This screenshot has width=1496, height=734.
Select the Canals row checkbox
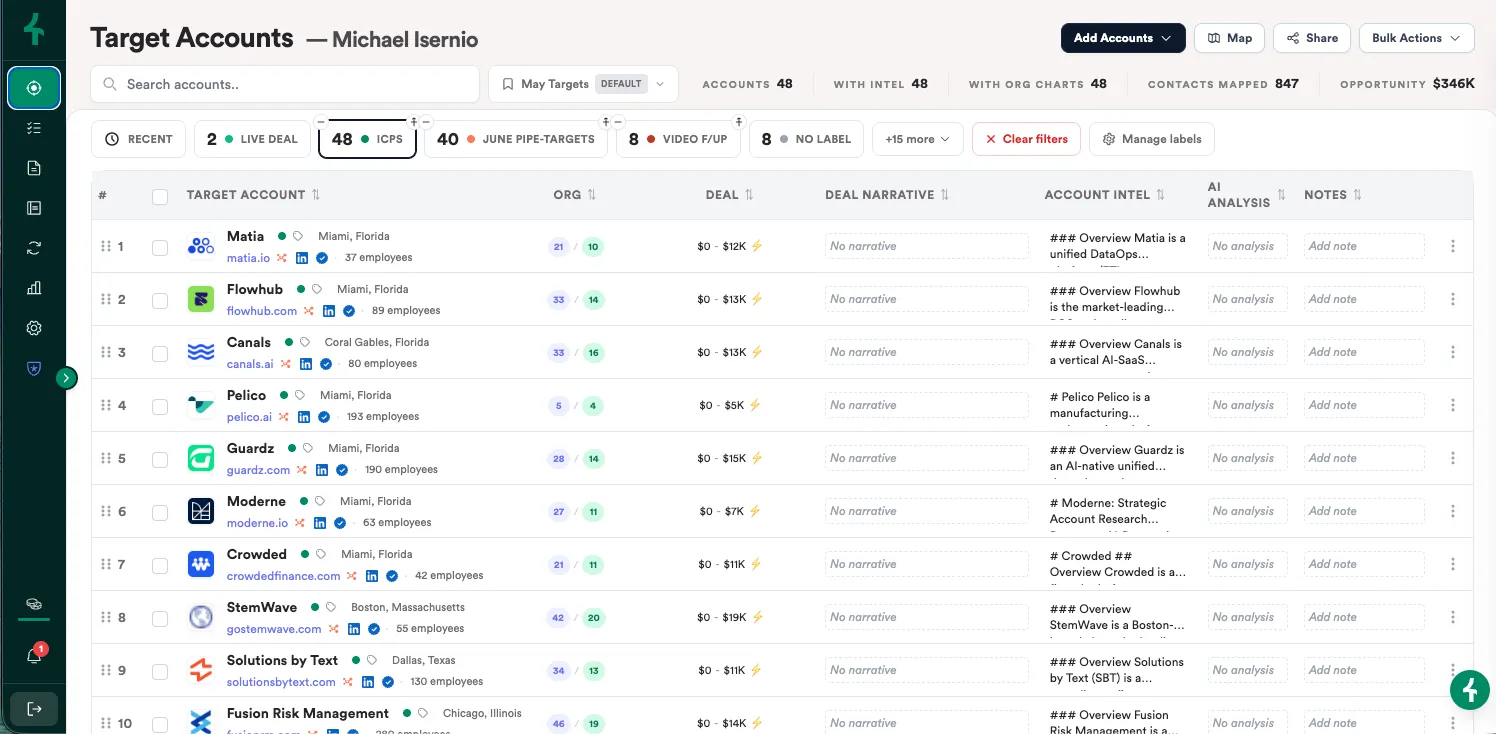coord(160,353)
